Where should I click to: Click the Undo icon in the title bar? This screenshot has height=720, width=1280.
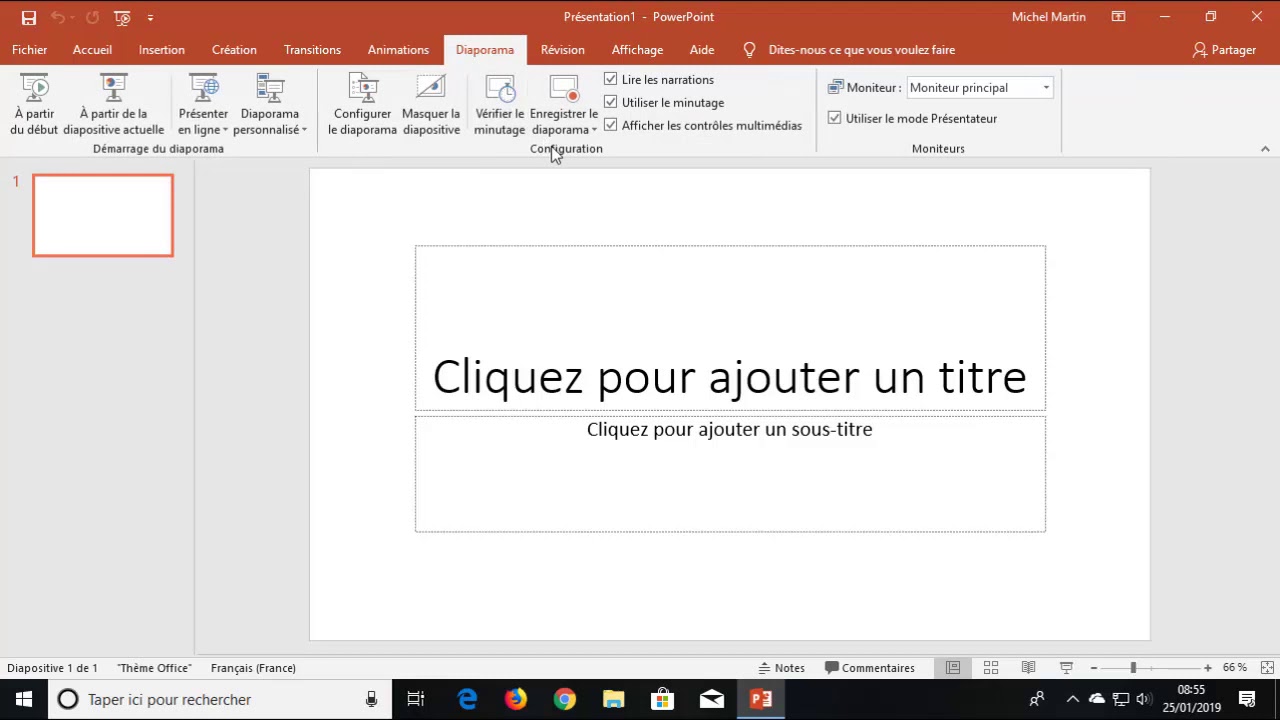pyautogui.click(x=58, y=17)
